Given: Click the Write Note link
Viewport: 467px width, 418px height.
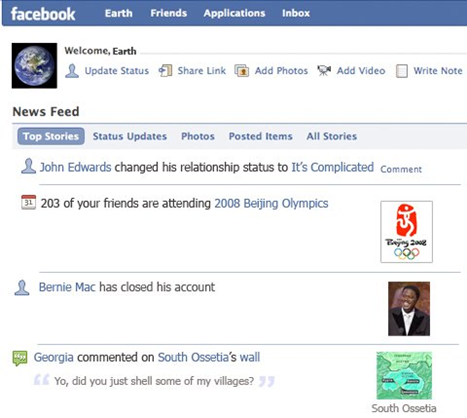Looking at the screenshot, I should pos(438,71).
